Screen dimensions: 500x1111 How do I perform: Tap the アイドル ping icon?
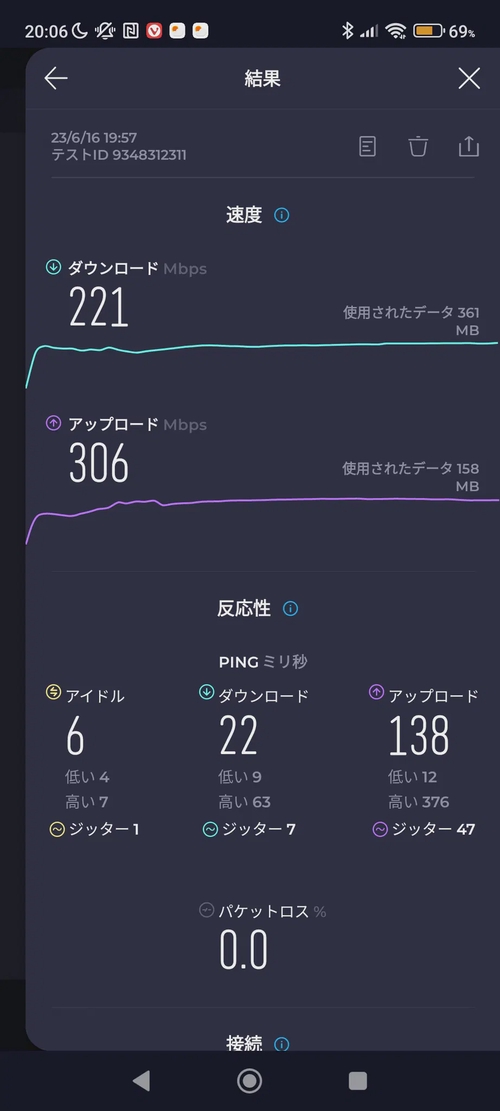pos(53,692)
